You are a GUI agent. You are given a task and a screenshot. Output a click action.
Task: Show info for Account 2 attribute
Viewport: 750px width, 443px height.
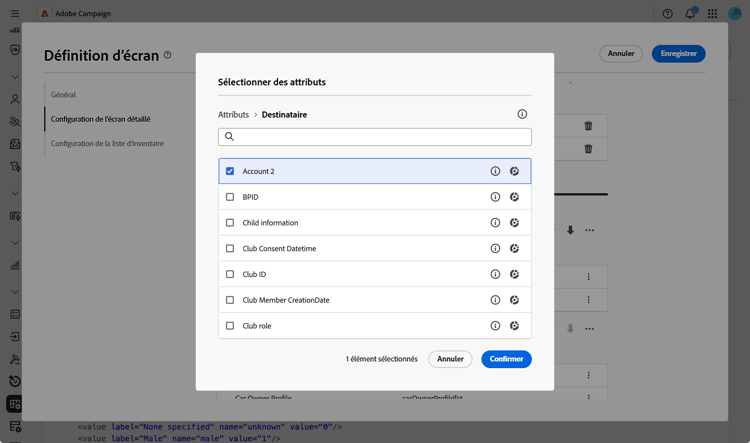click(495, 171)
